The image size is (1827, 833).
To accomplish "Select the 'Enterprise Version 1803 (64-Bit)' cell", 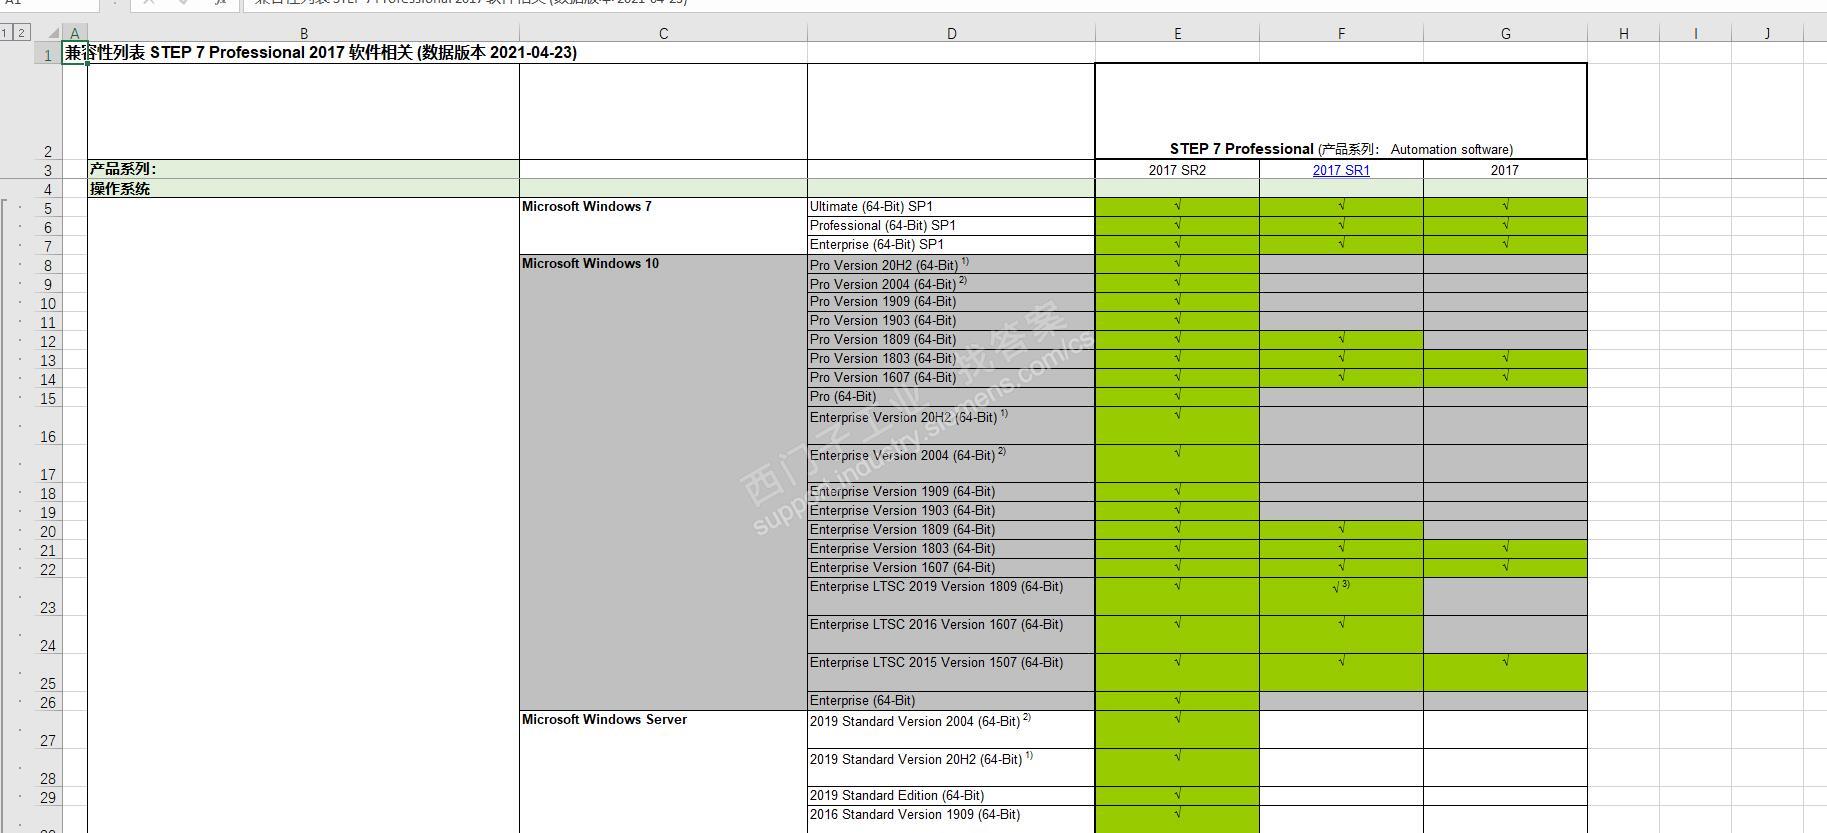I will click(951, 549).
